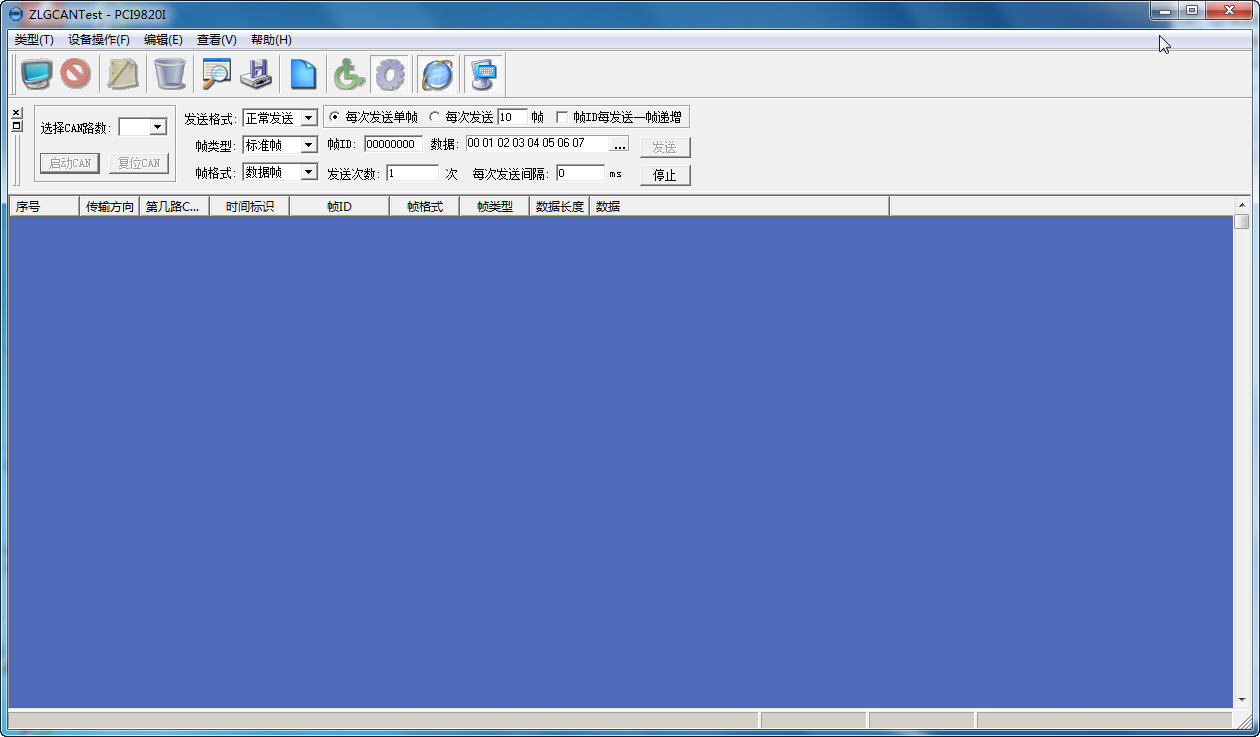1260x737 pixels.
Task: Click the floppy disk save icon
Action: click(256, 74)
